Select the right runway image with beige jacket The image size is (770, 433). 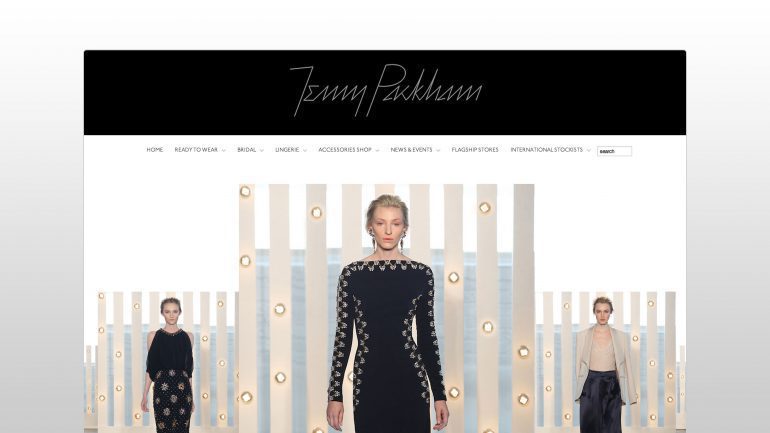point(605,362)
